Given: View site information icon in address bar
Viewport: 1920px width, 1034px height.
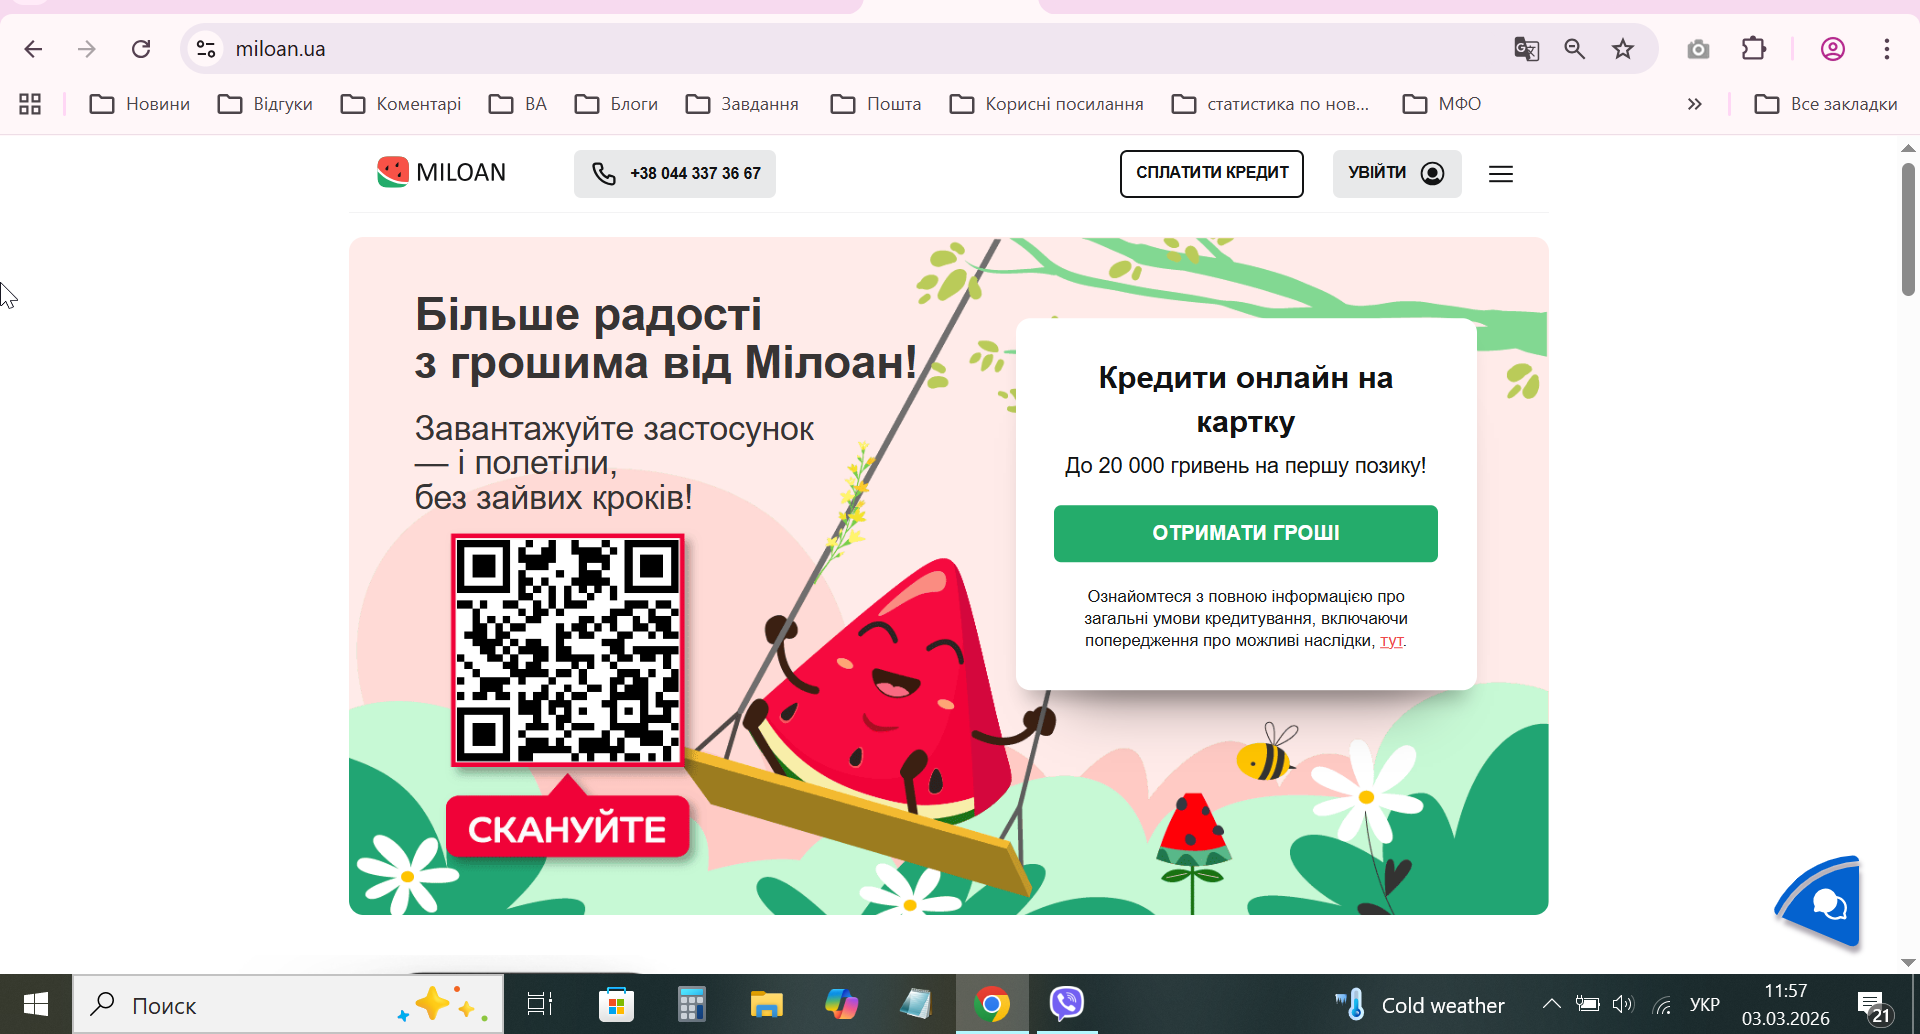Looking at the screenshot, I should (x=206, y=49).
